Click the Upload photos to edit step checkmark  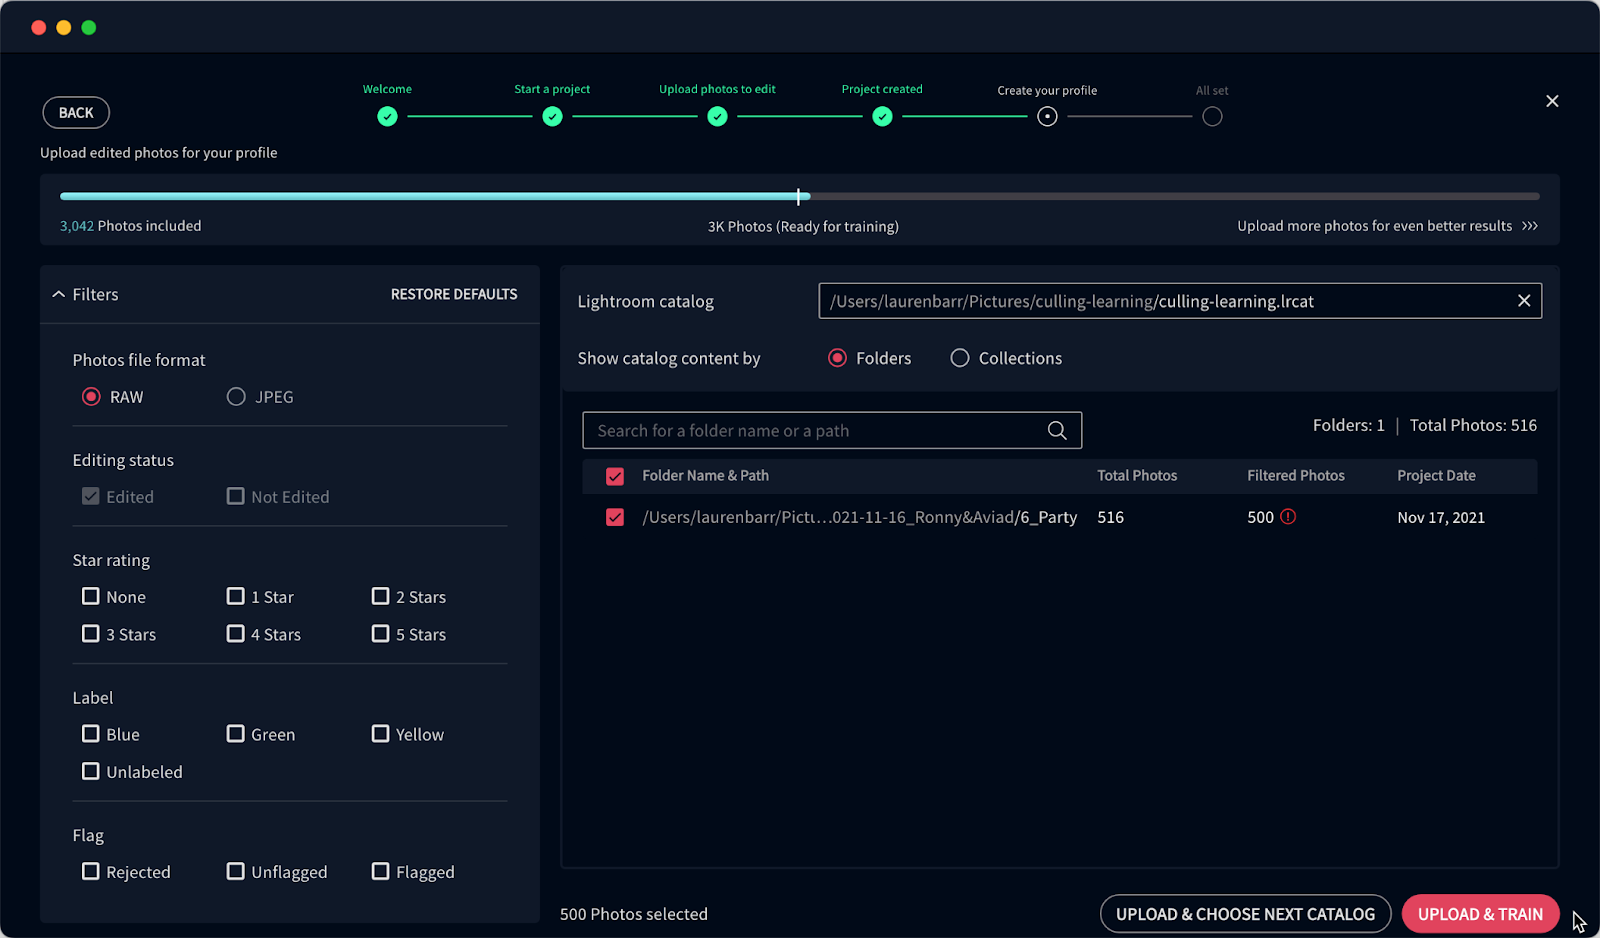(x=717, y=117)
